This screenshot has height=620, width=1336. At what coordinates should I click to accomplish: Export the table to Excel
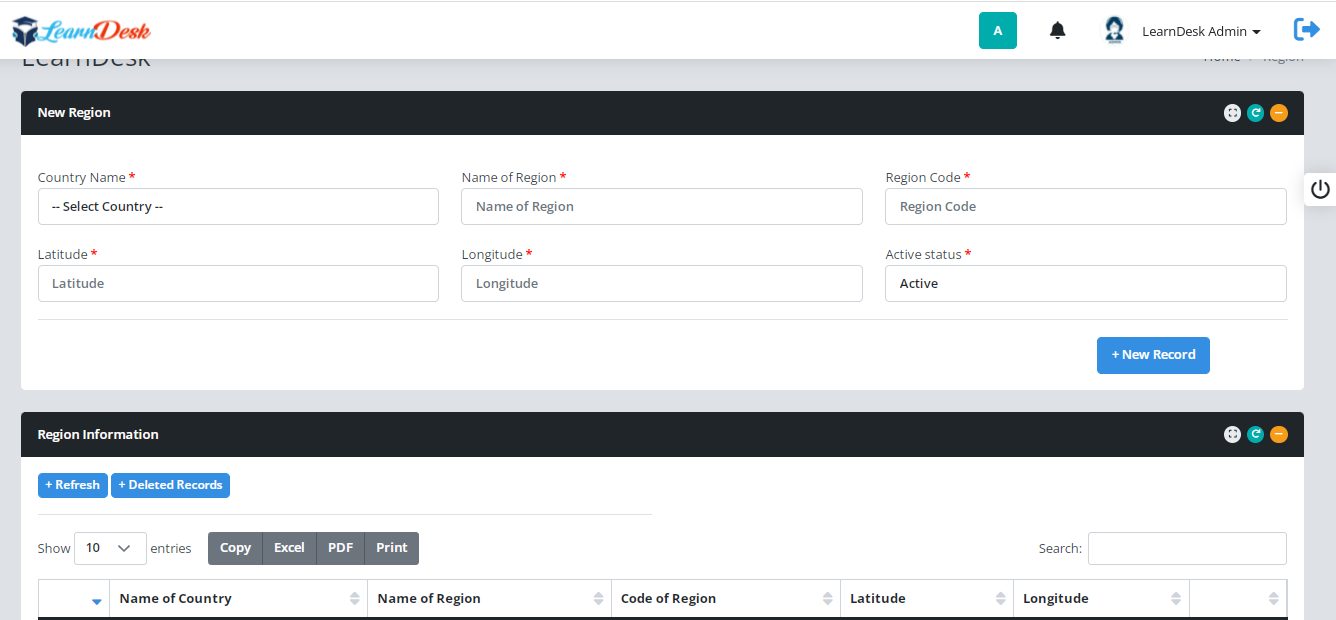[x=289, y=548]
